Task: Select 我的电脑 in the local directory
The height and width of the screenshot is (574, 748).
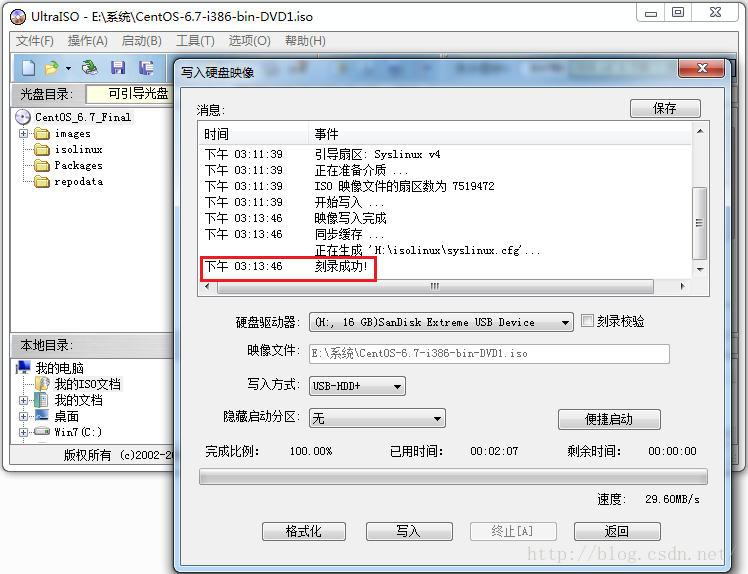Action: click(x=59, y=368)
